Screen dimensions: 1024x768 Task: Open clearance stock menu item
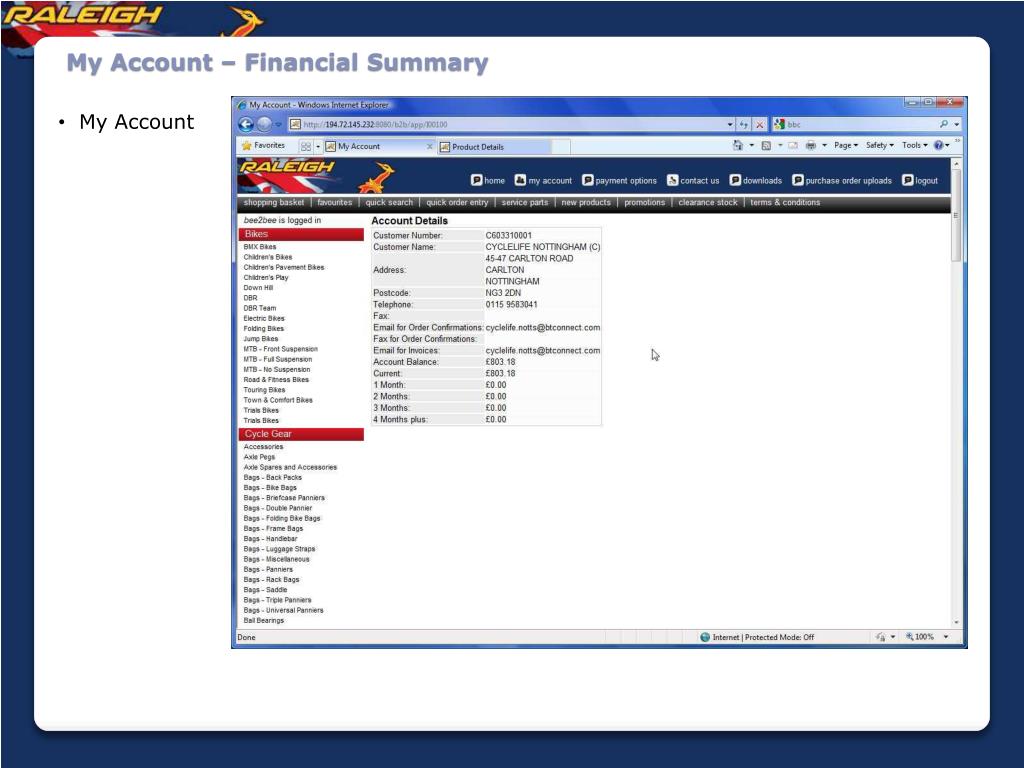click(708, 202)
